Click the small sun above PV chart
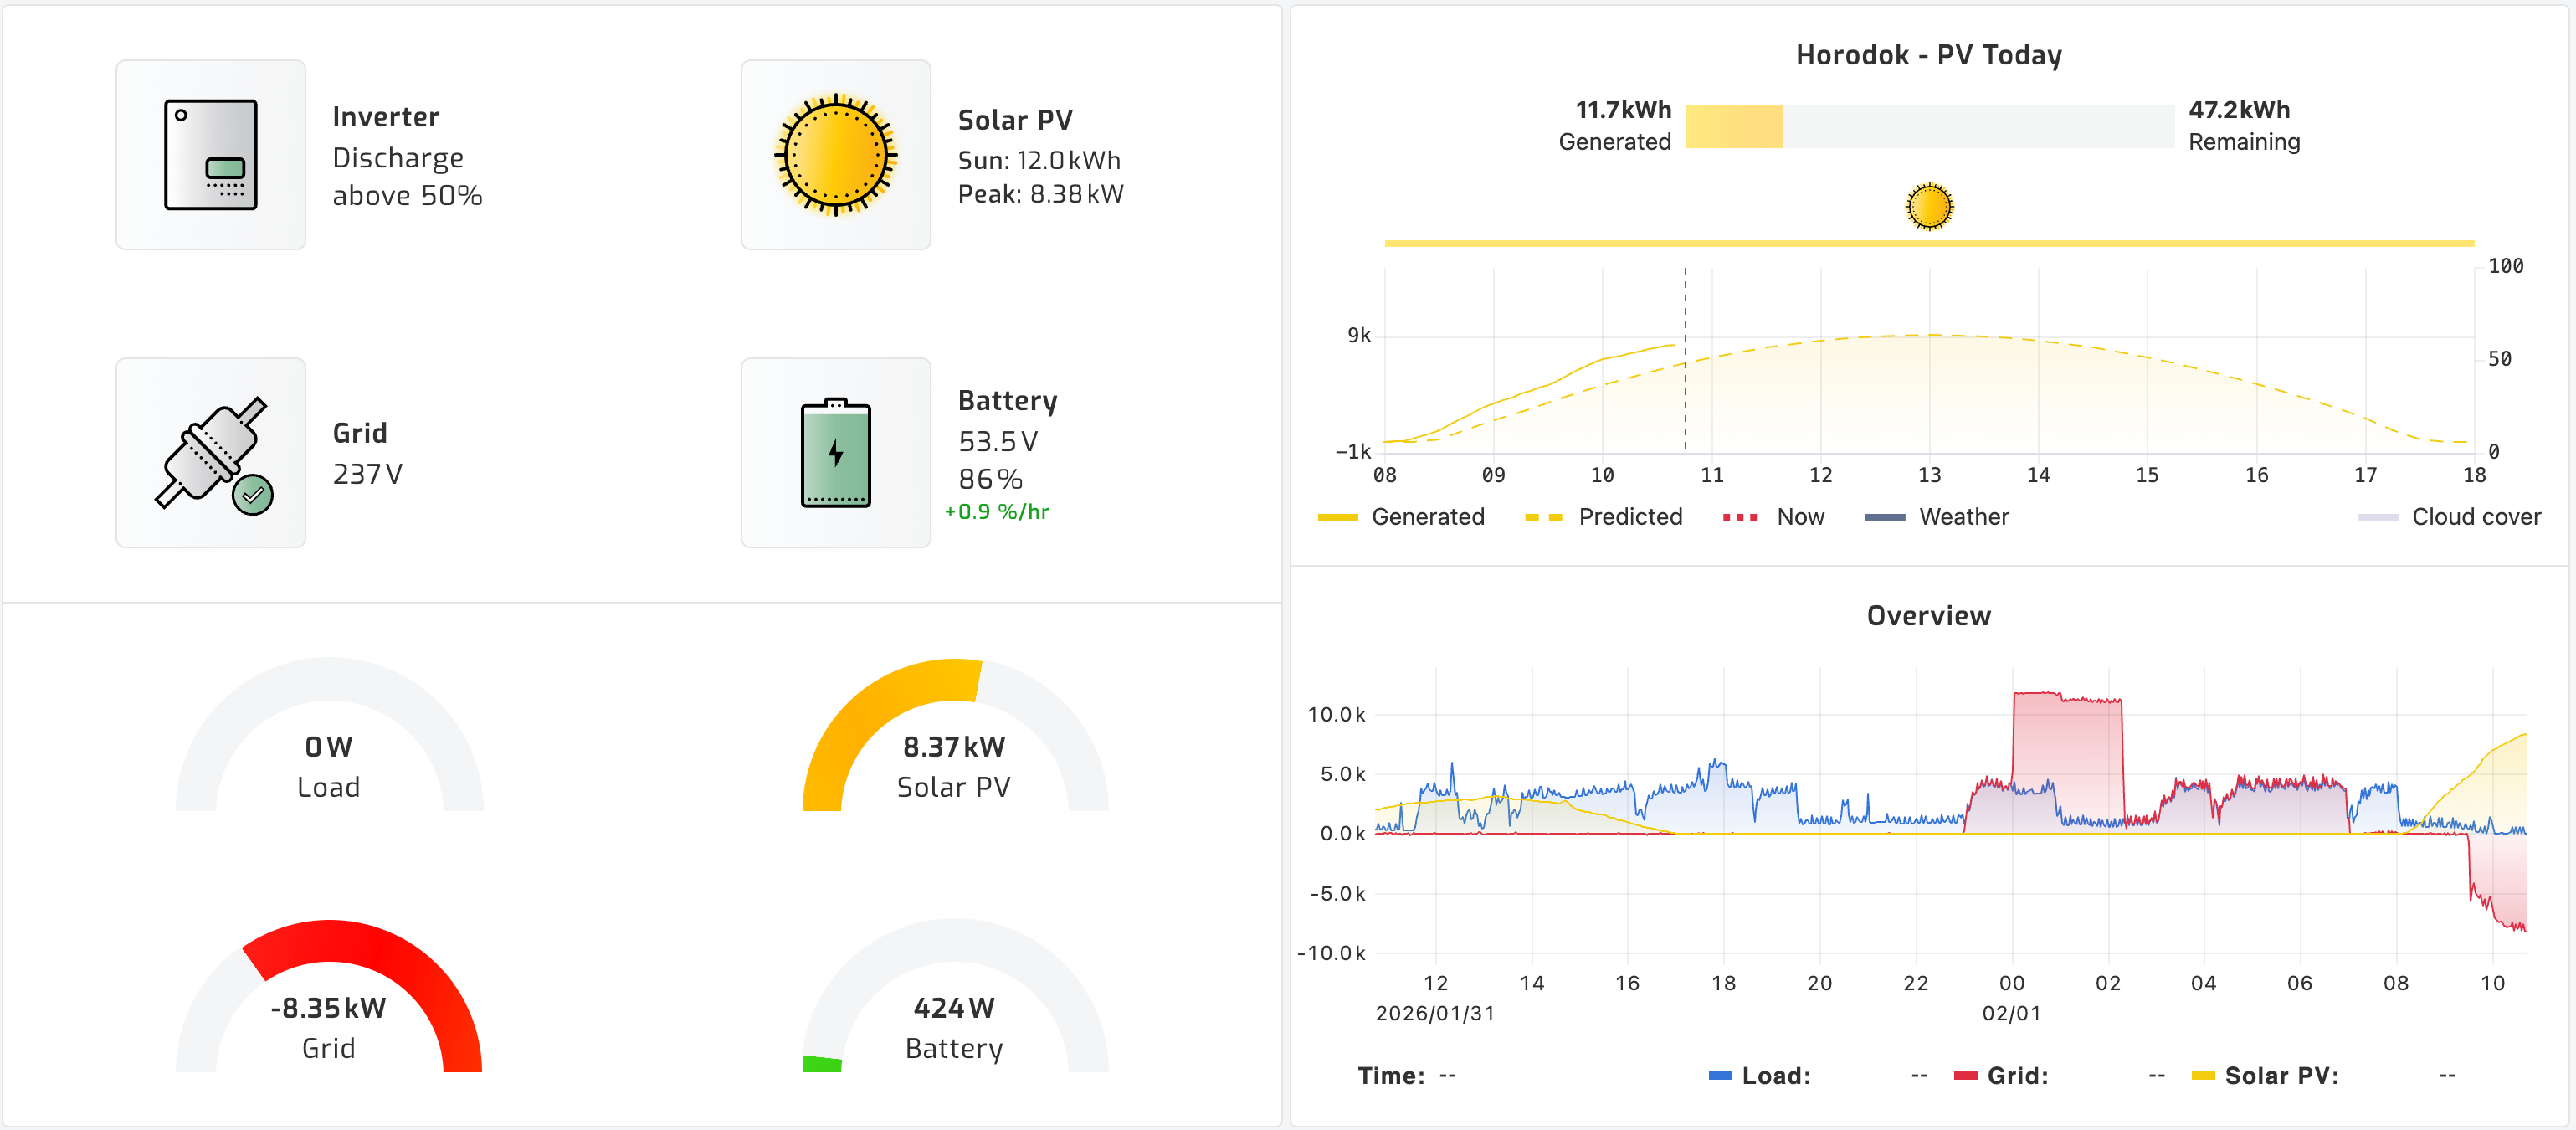The height and width of the screenshot is (1130, 2576). (x=1928, y=207)
